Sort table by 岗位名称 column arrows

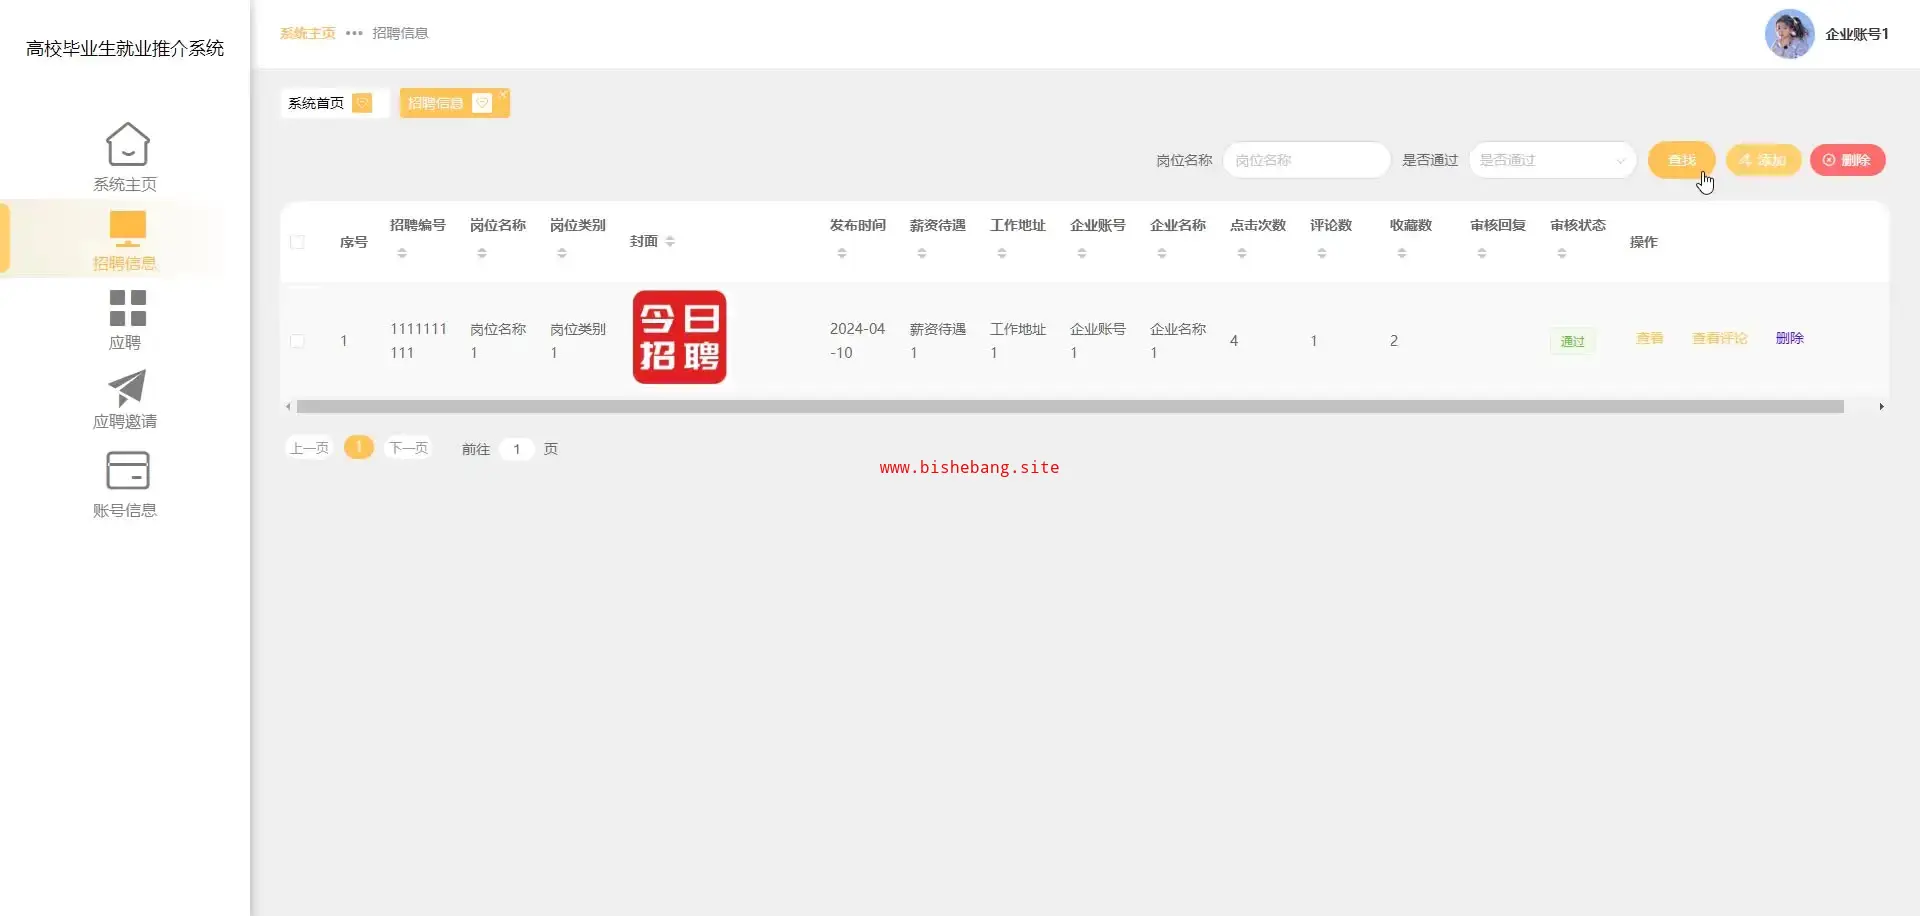pos(482,254)
